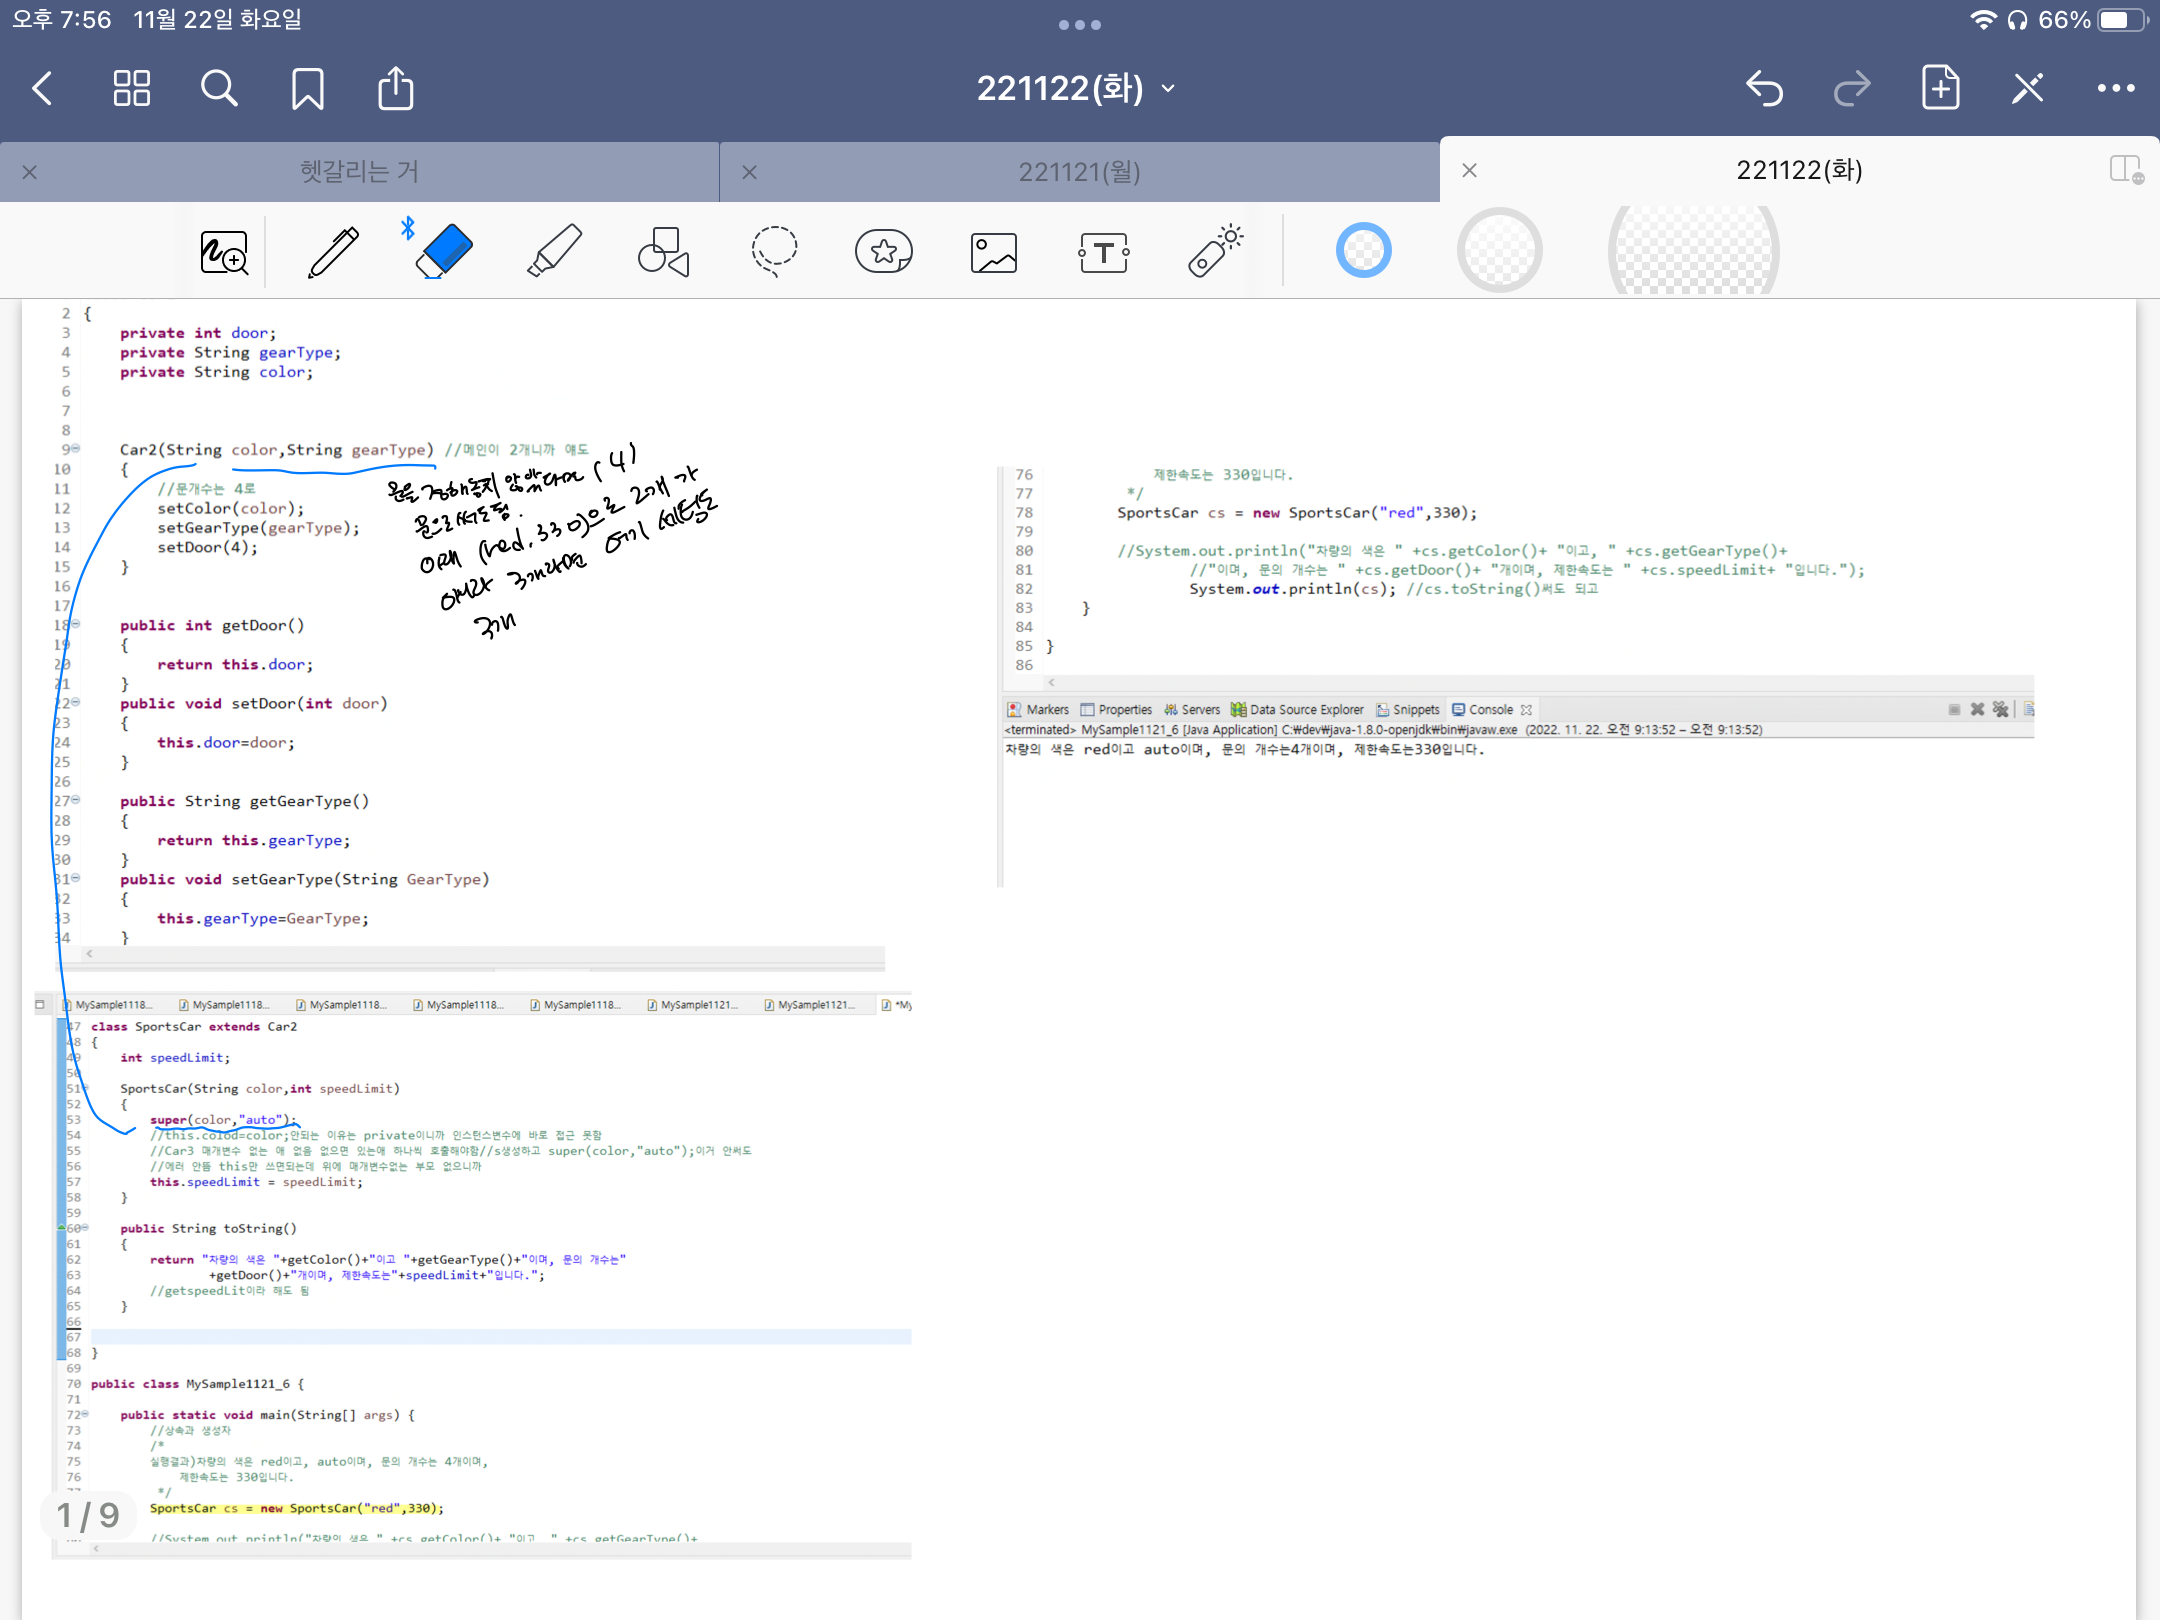Viewport: 2160px width, 1620px height.
Task: Switch to the 221121(월) tab
Action: [1080, 171]
